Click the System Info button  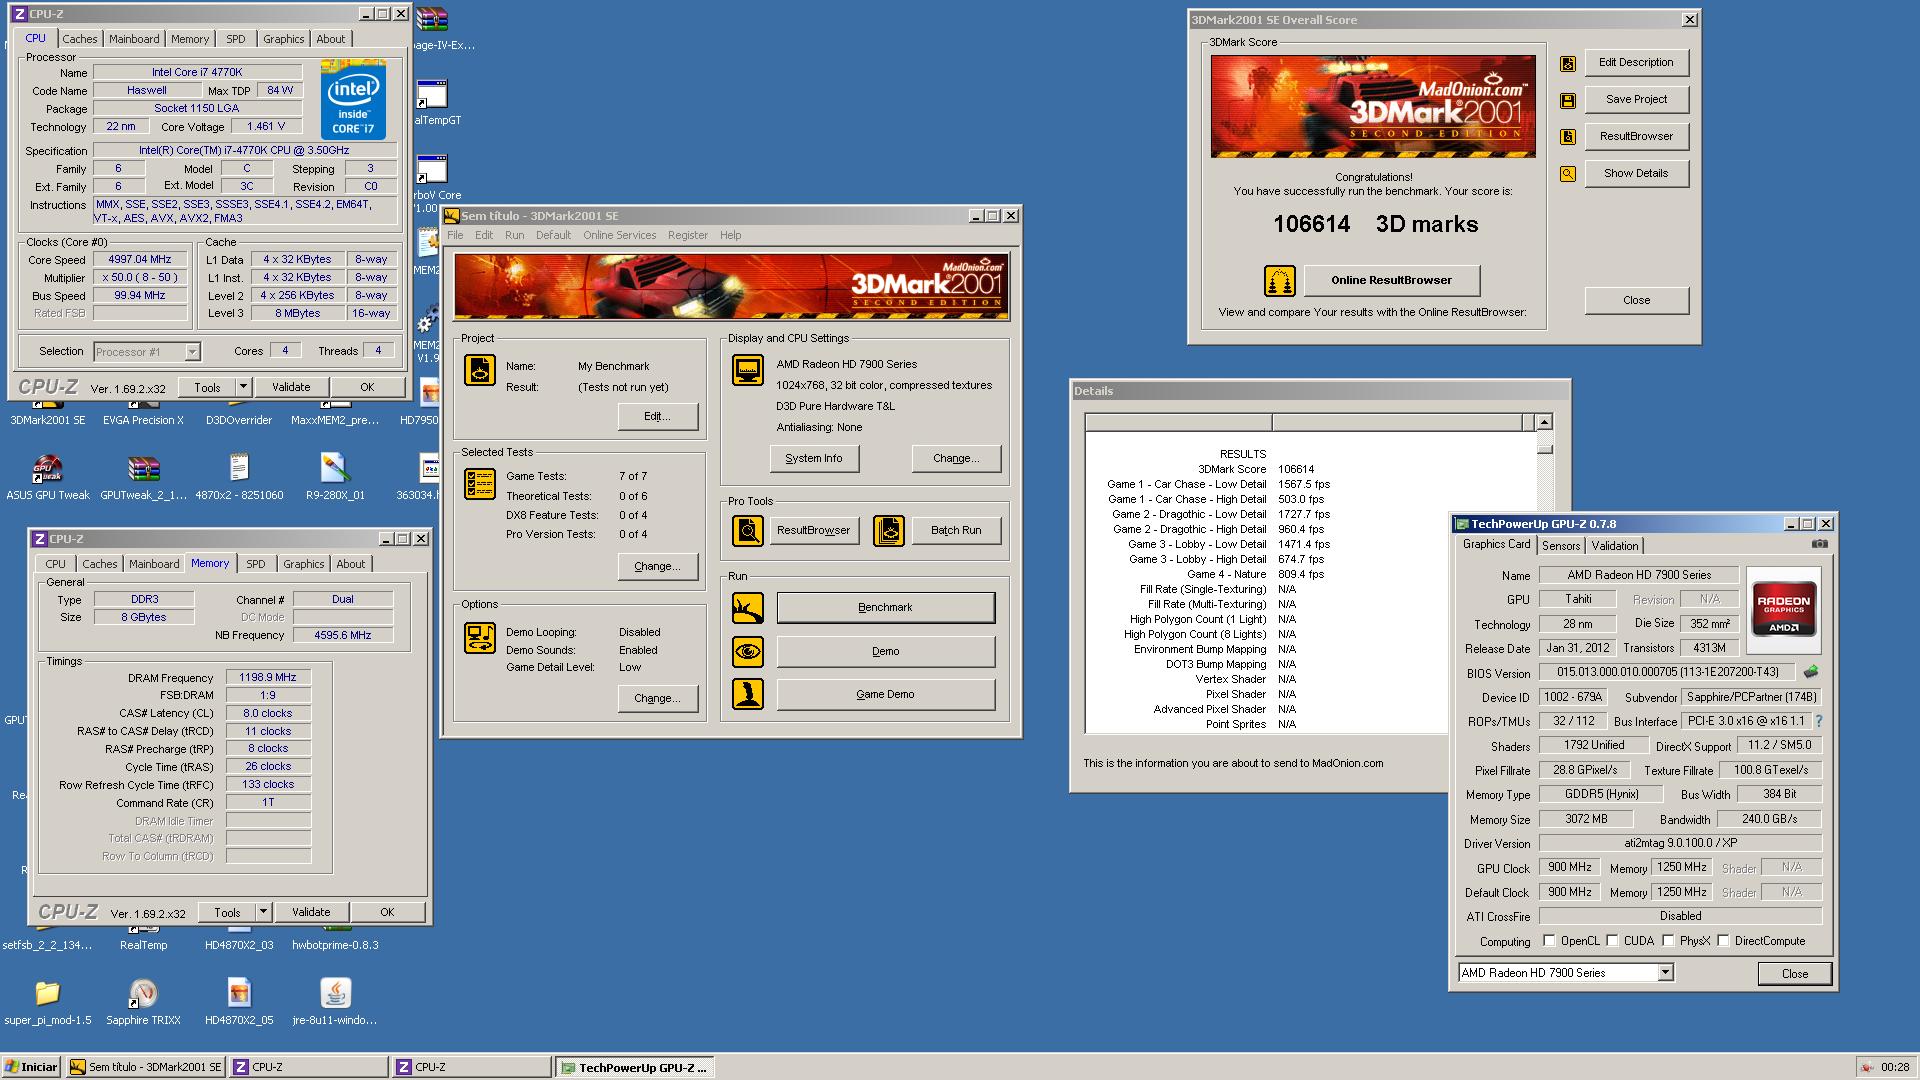pyautogui.click(x=813, y=459)
